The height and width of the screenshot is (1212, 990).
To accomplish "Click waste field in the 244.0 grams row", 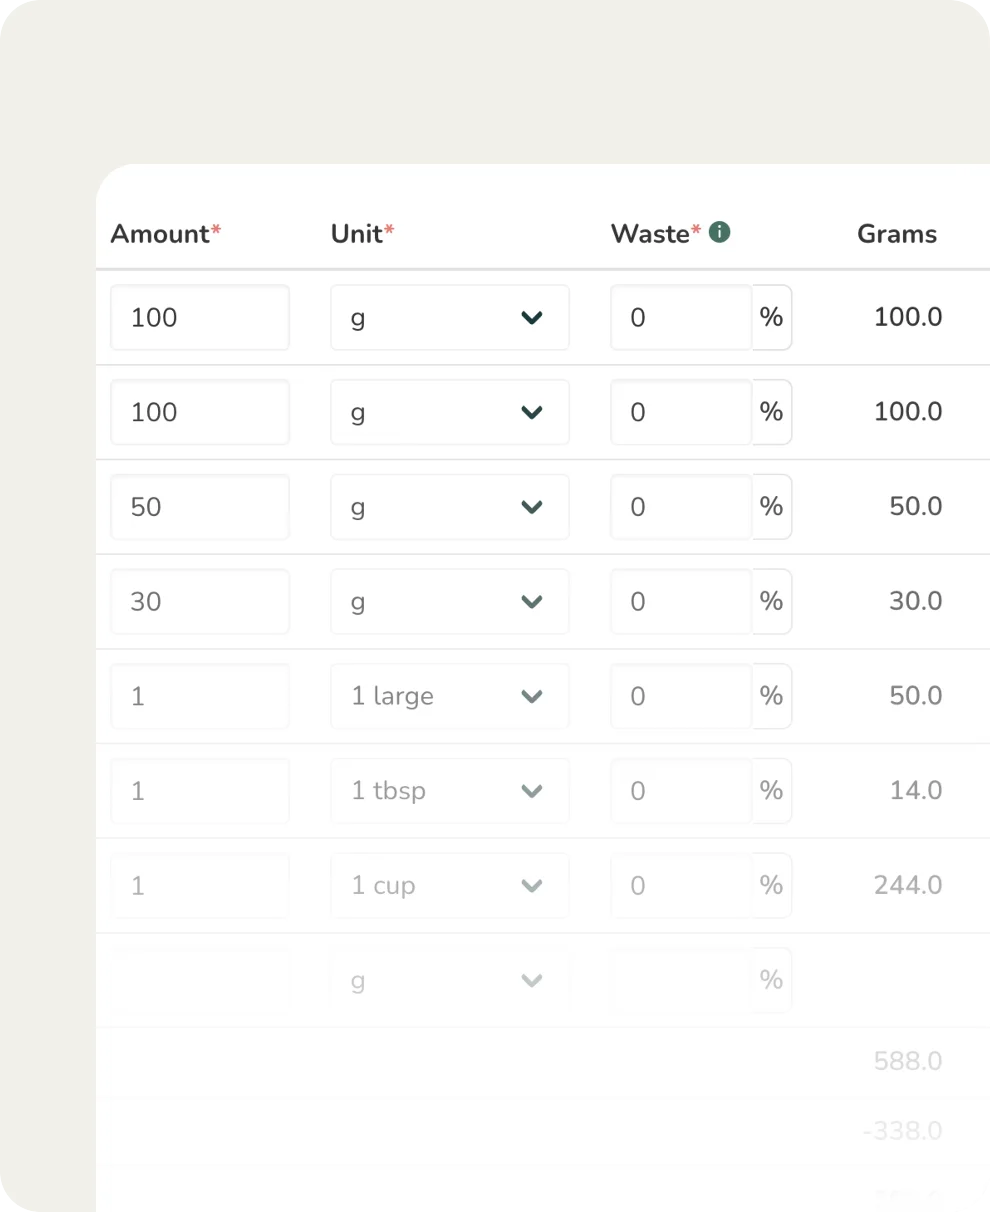I will (680, 886).
